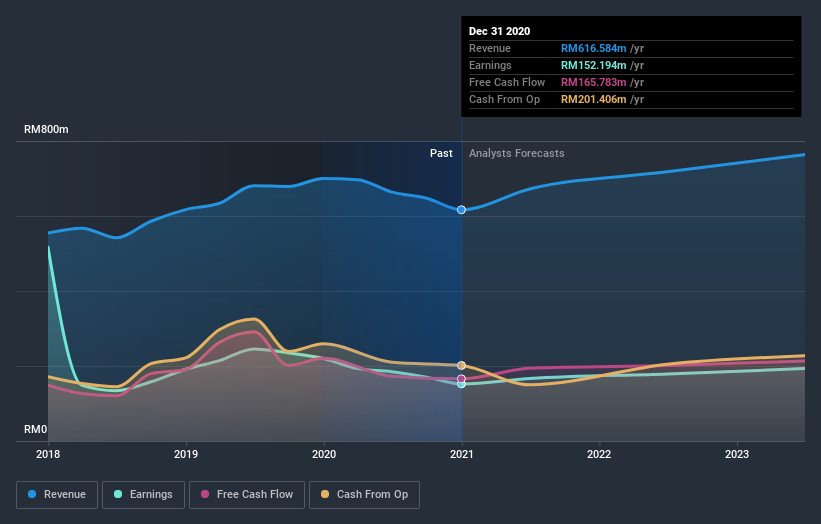
Task: Click the 2021 x-axis label
Action: (462, 454)
